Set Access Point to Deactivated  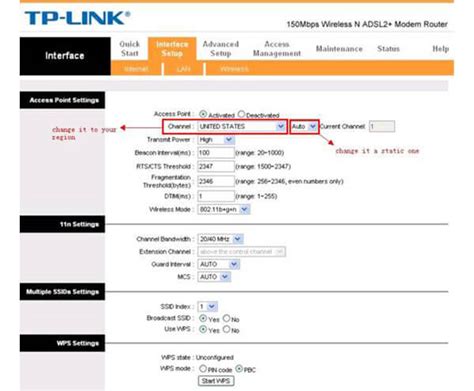click(241, 114)
